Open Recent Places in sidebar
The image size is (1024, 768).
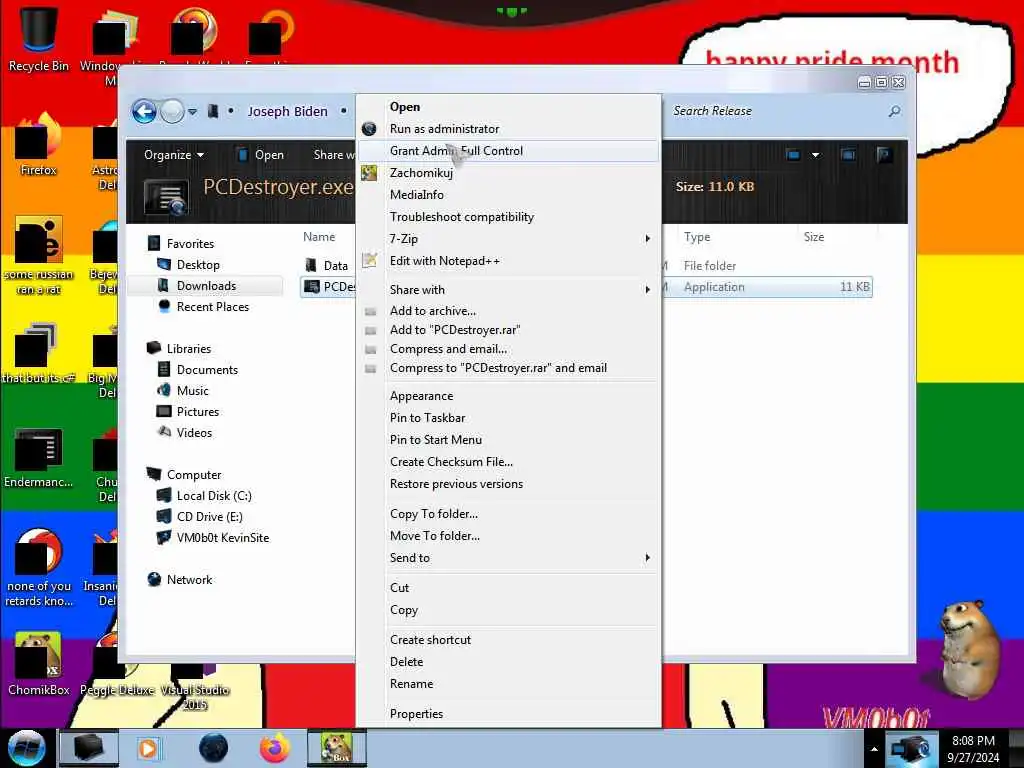tap(212, 307)
